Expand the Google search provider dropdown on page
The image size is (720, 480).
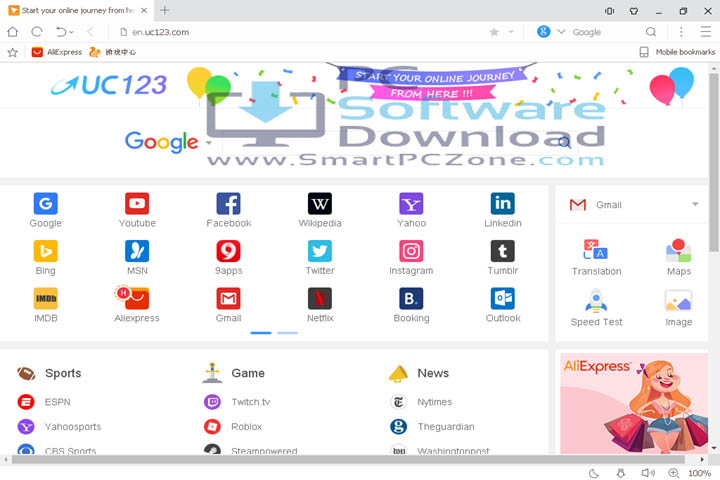[x=209, y=143]
